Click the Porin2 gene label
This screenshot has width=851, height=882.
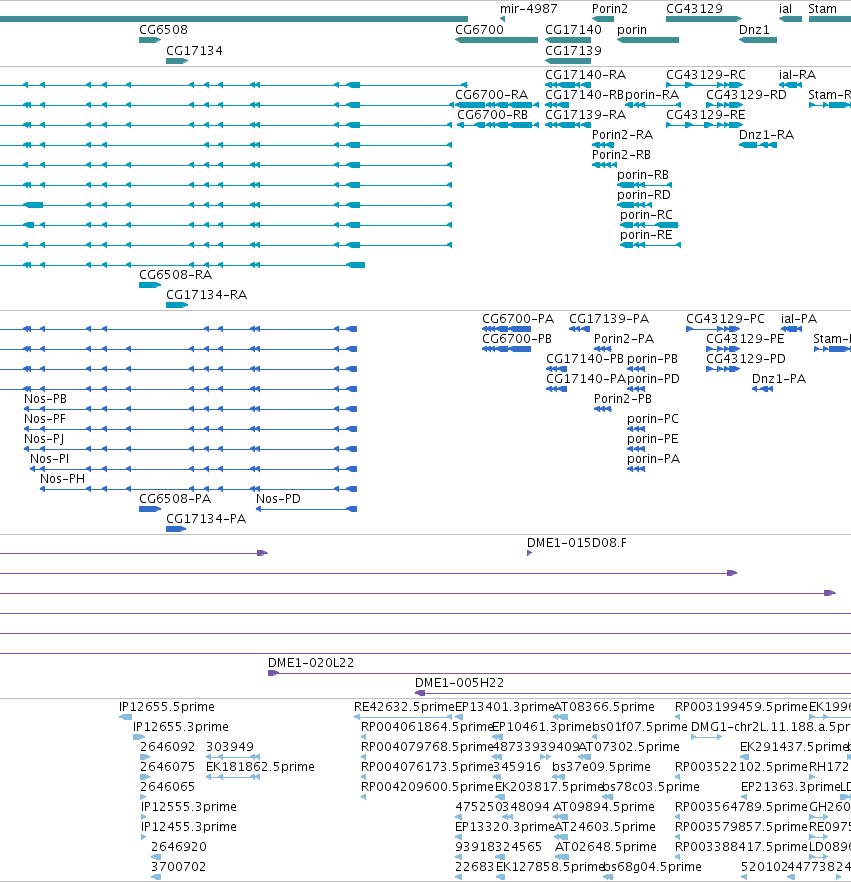[x=610, y=9]
